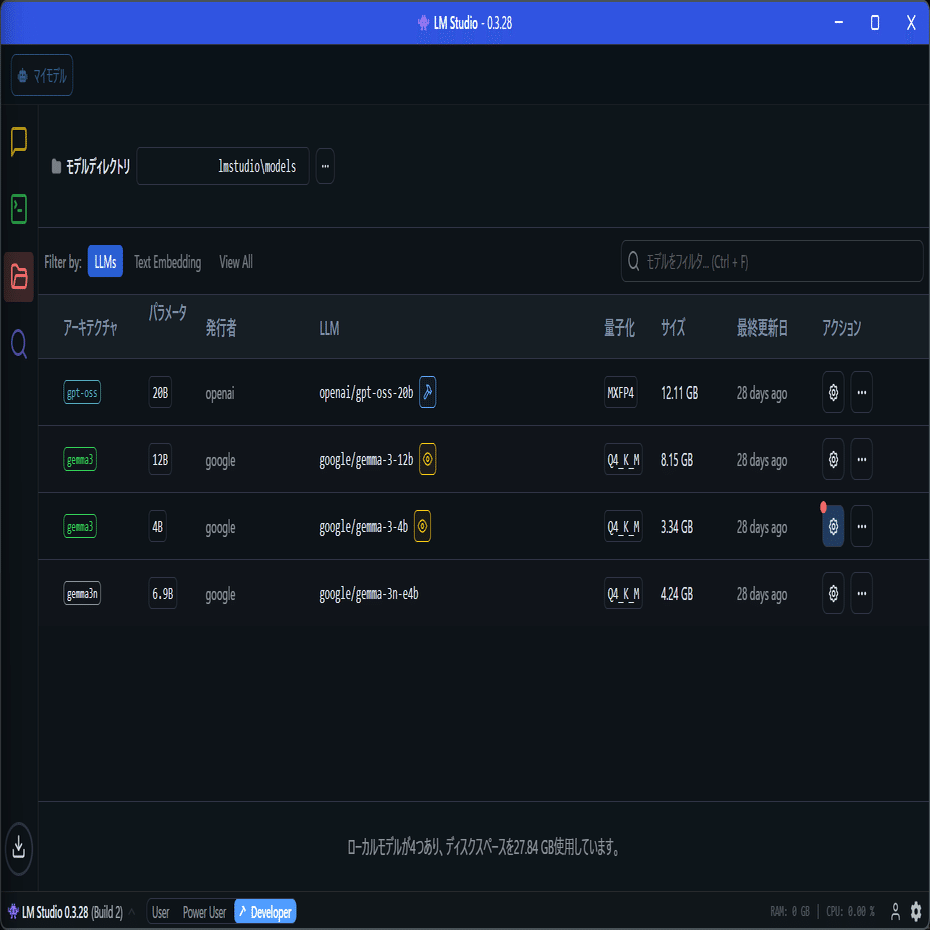The image size is (930, 930).
Task: Click Q4_K_M badge in gemma-3-12b row
Action: 623,460
